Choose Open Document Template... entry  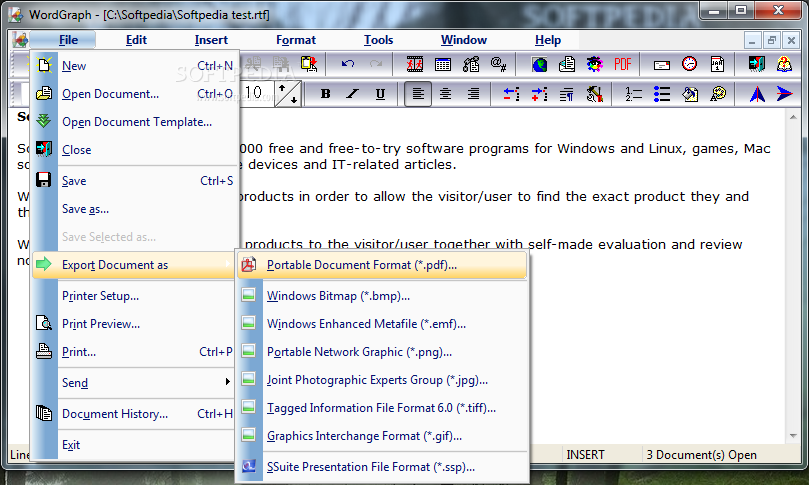(x=135, y=121)
